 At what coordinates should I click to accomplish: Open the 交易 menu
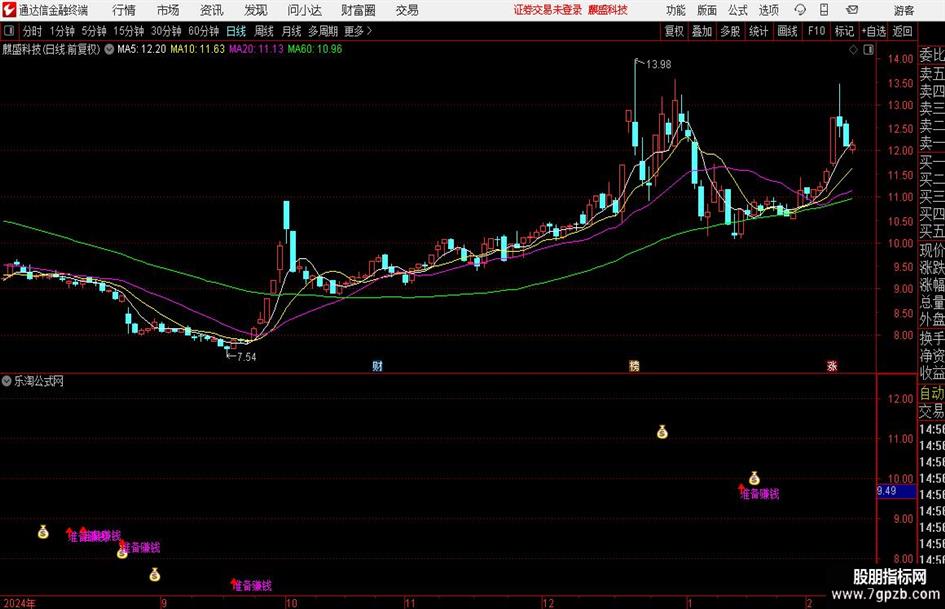point(407,10)
